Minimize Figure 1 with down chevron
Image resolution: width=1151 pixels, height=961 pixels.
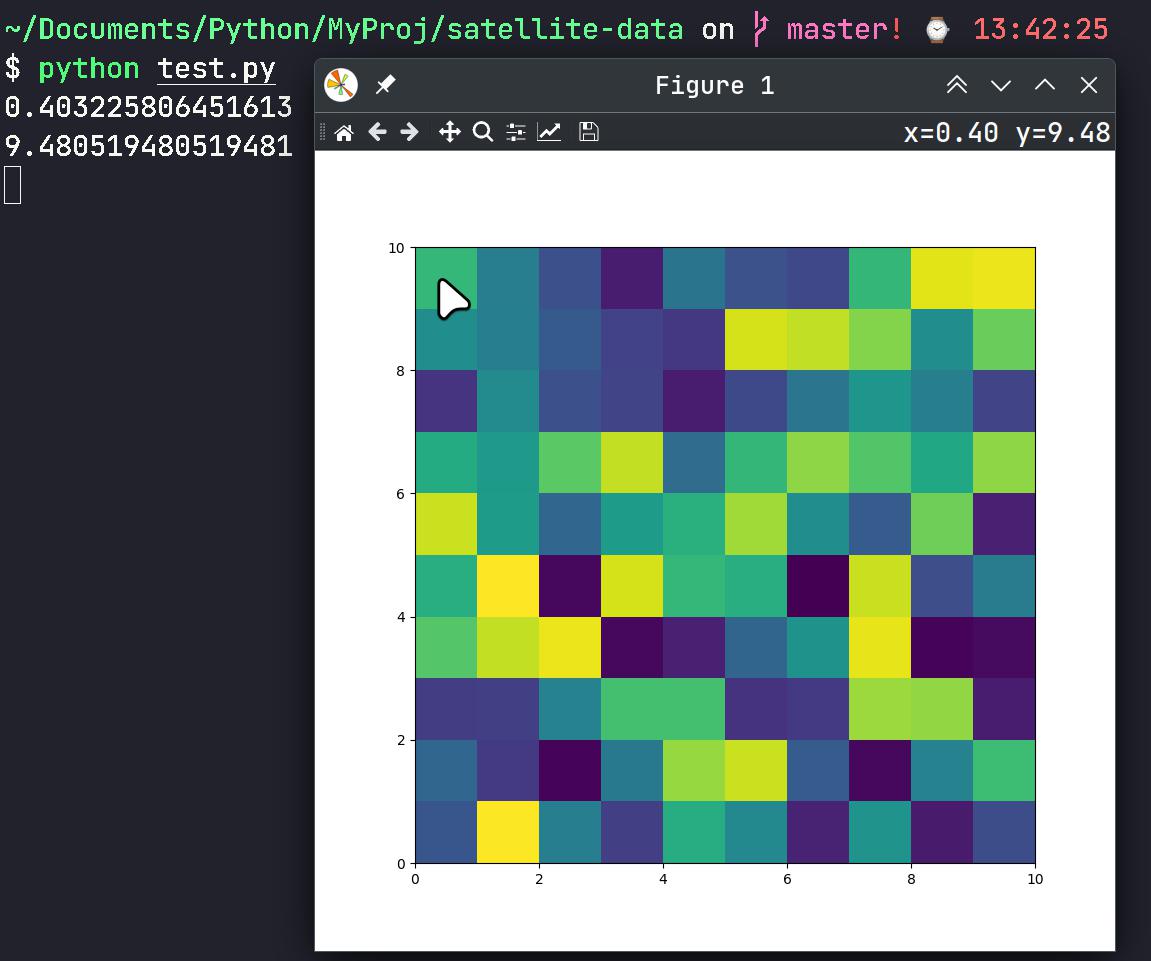coord(1001,86)
